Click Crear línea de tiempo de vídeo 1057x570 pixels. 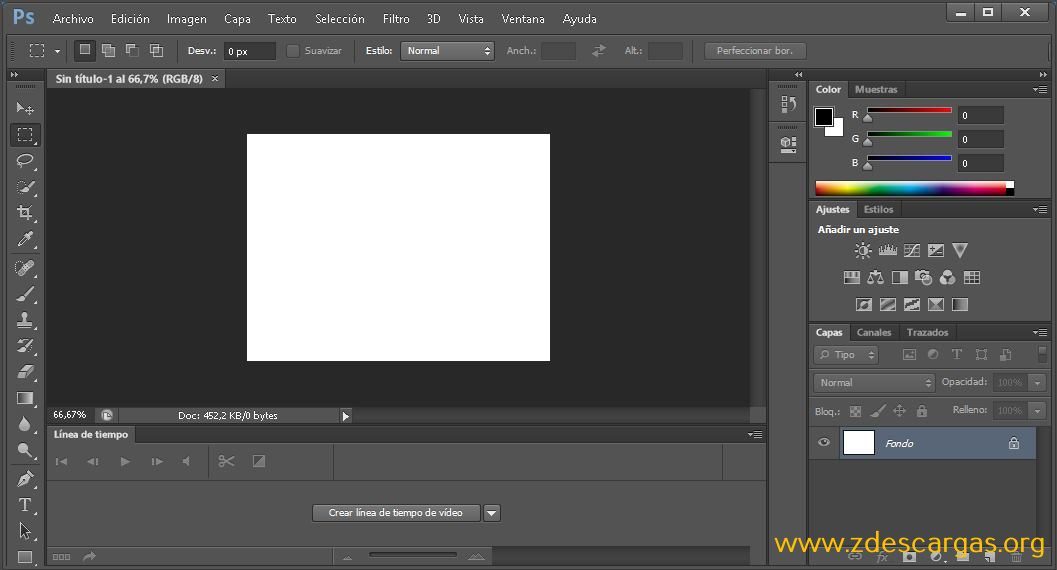click(x=396, y=513)
